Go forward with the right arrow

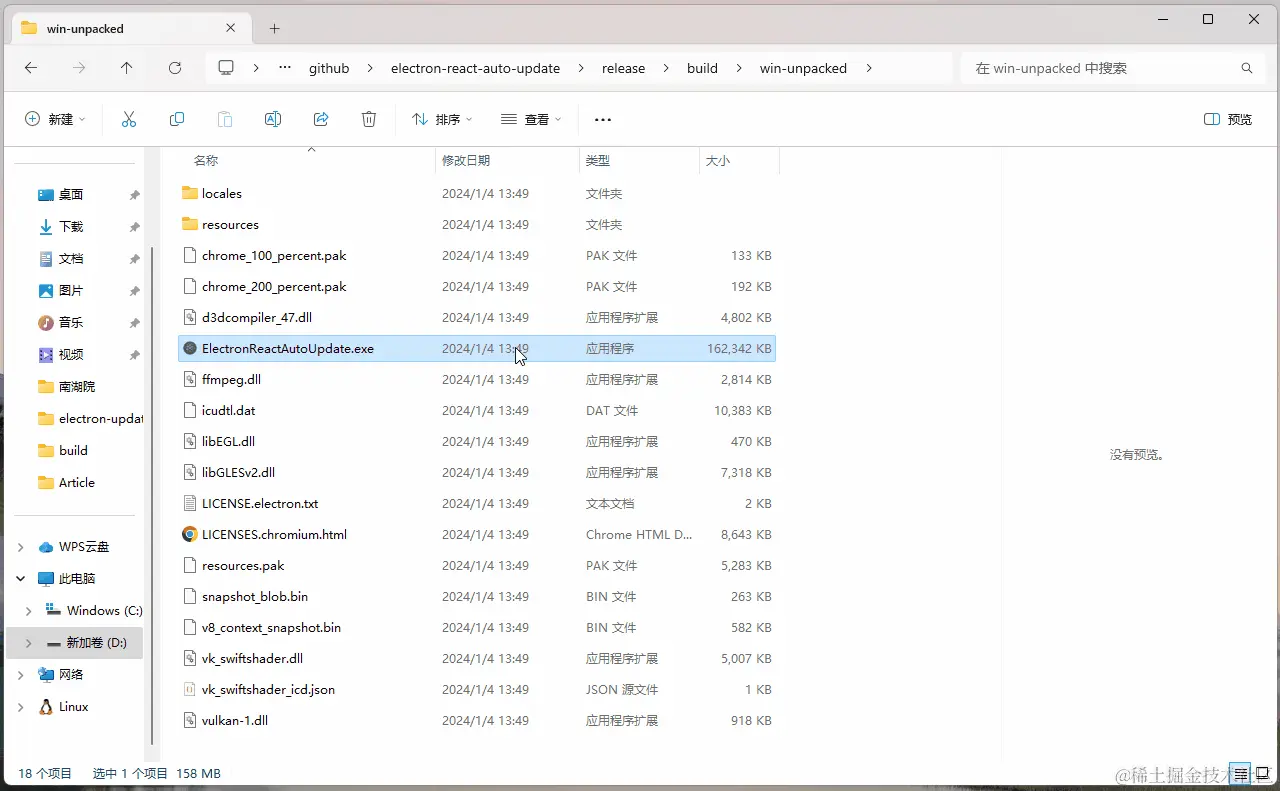tap(79, 68)
